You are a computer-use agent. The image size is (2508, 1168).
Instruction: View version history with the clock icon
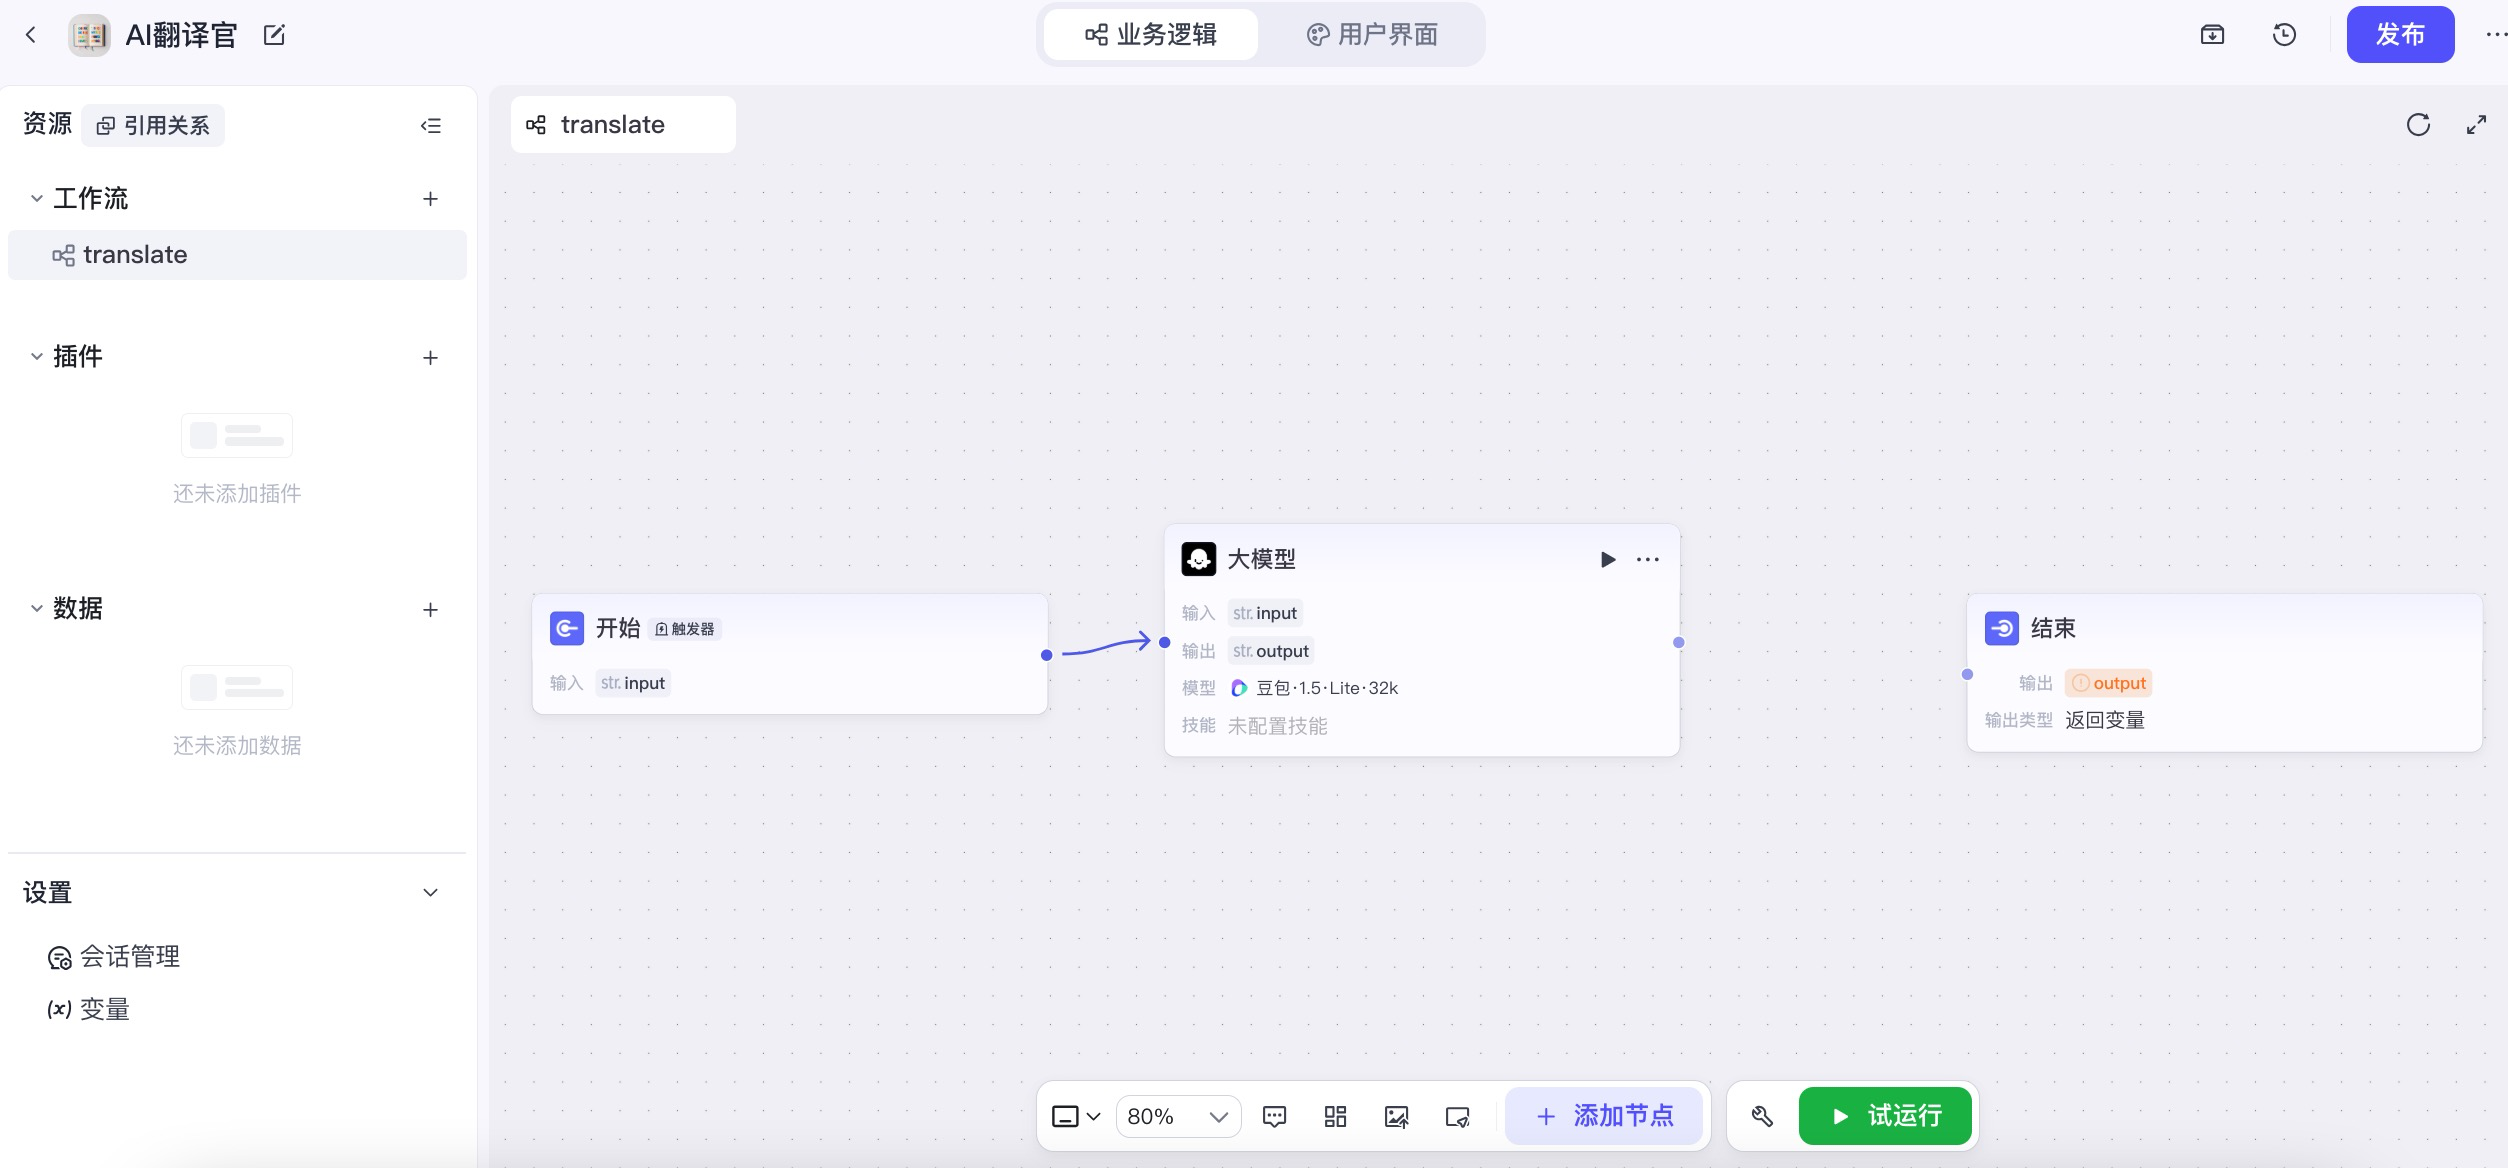tap(2286, 34)
